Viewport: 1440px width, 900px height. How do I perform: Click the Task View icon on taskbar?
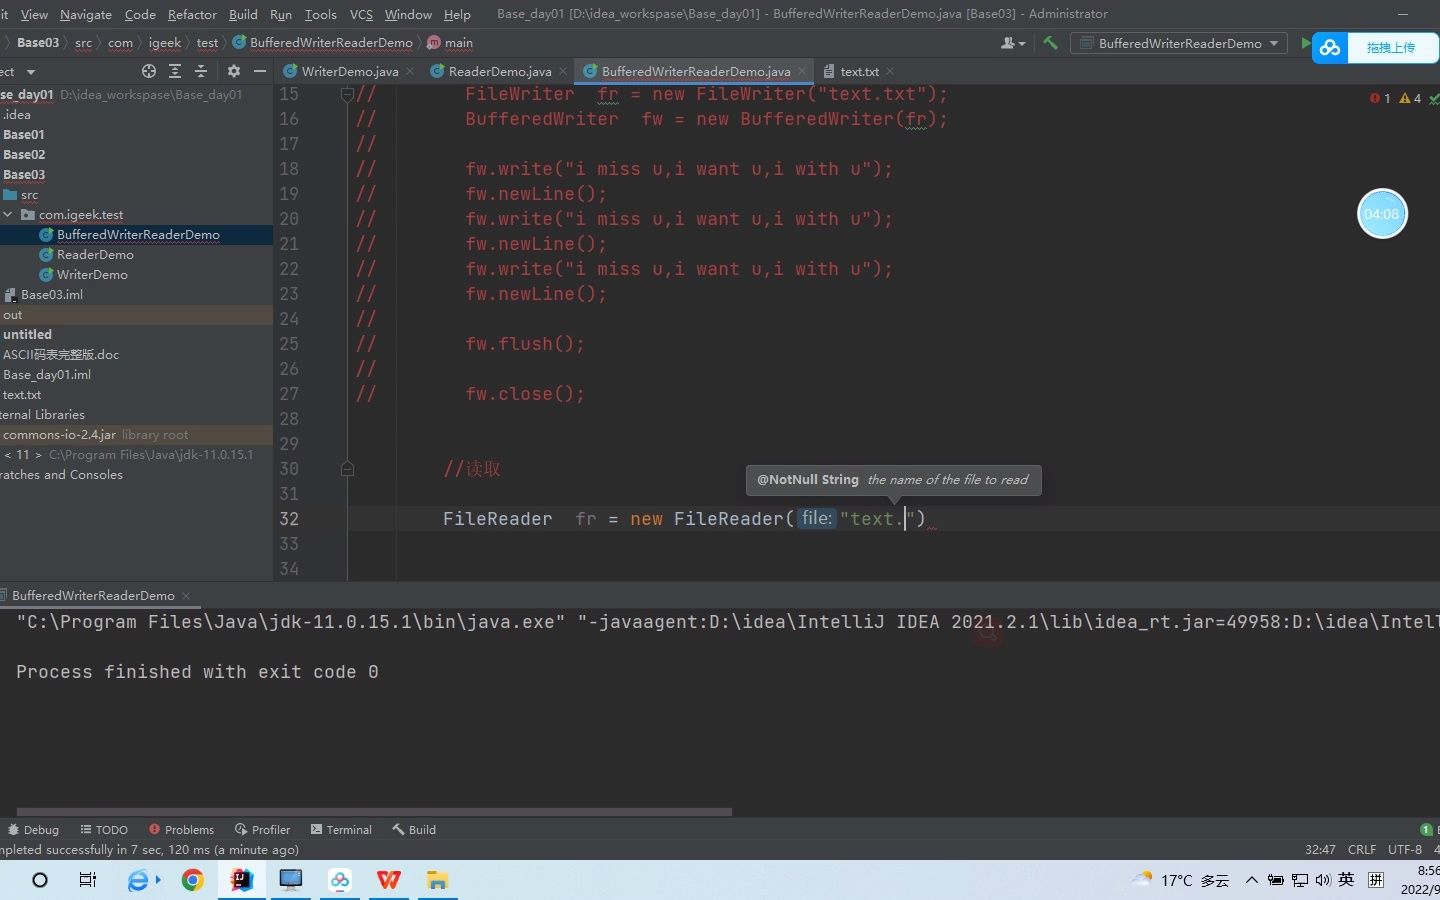[x=88, y=880]
